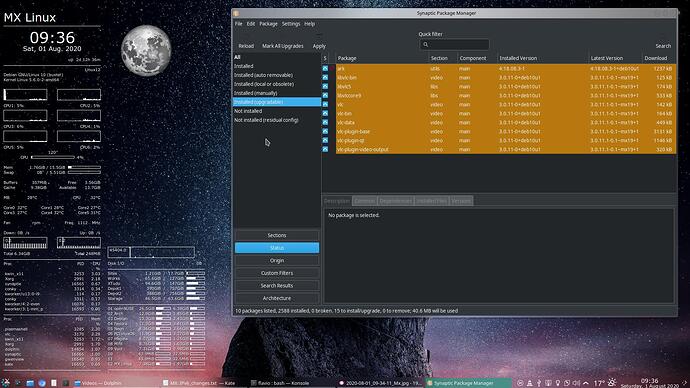Toggle status box for vlc-plugin-base package
Viewport: 690px width, 388px height.
click(x=325, y=132)
